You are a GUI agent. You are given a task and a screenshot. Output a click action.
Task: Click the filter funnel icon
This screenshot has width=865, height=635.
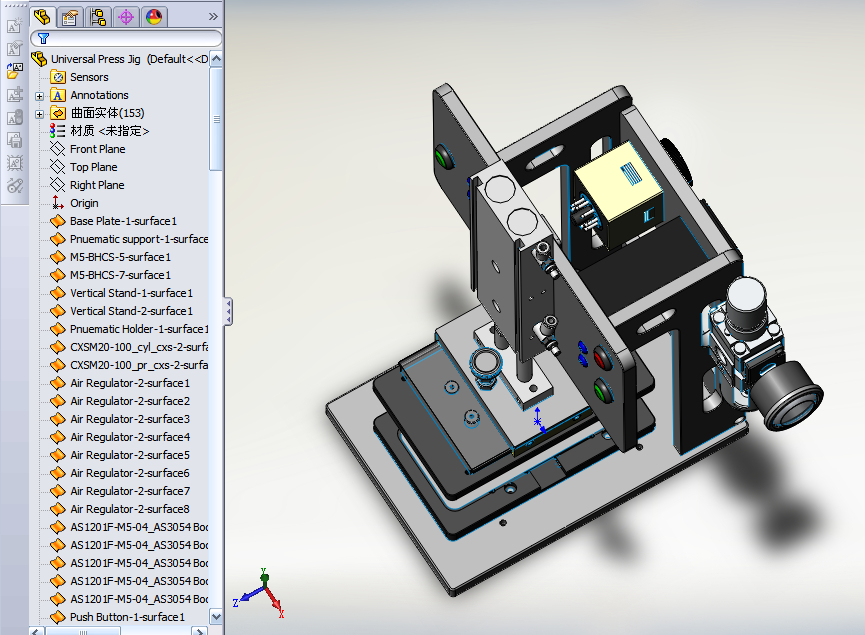(x=44, y=38)
